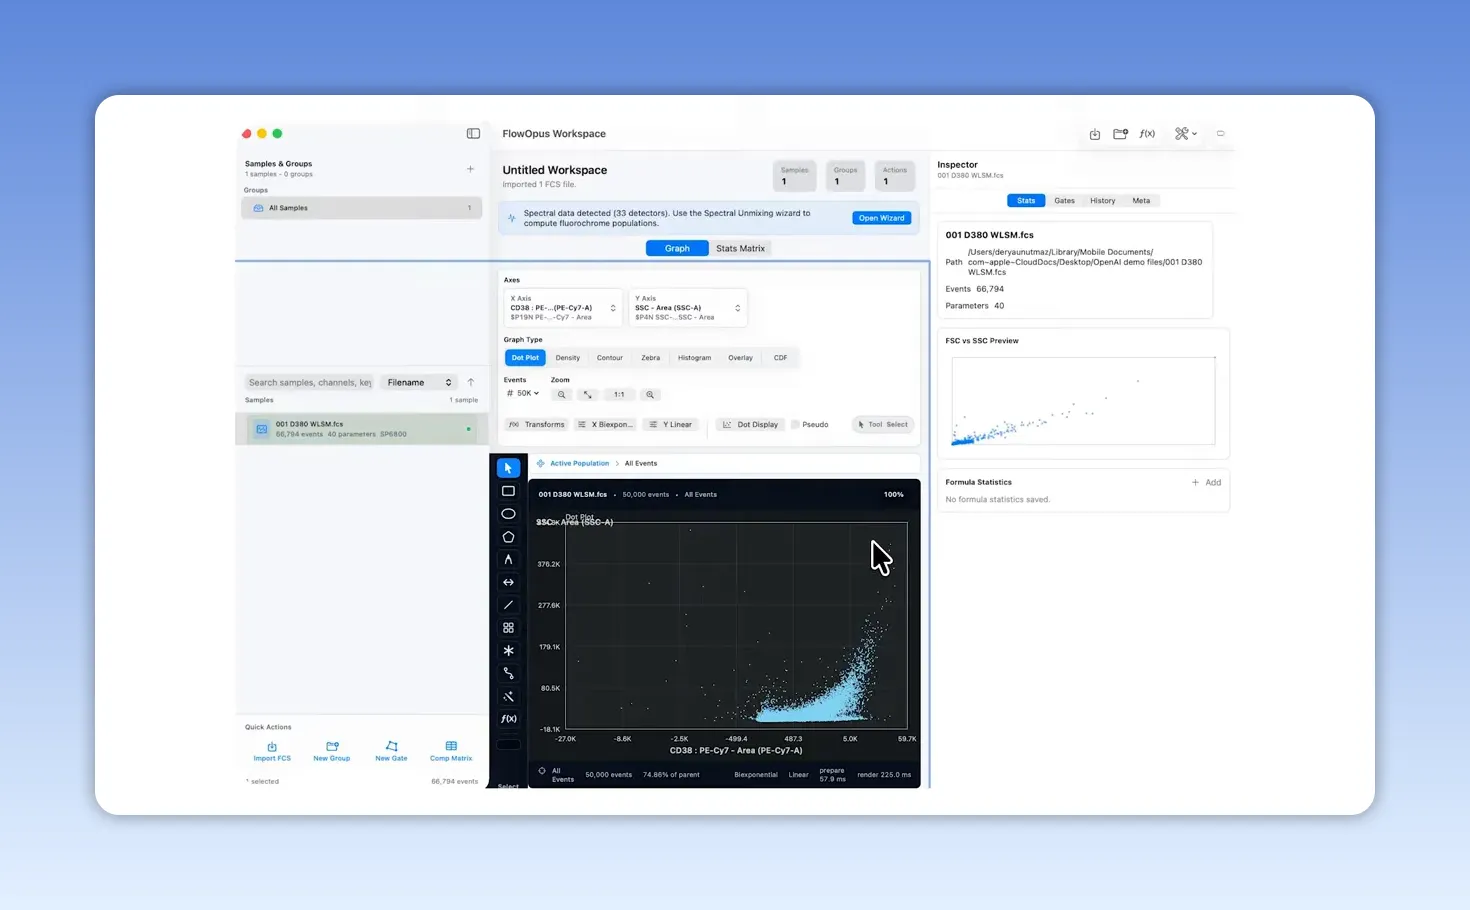Viewport: 1470px width, 910px height.
Task: Switch to the Stats Matrix tab
Action: (740, 248)
